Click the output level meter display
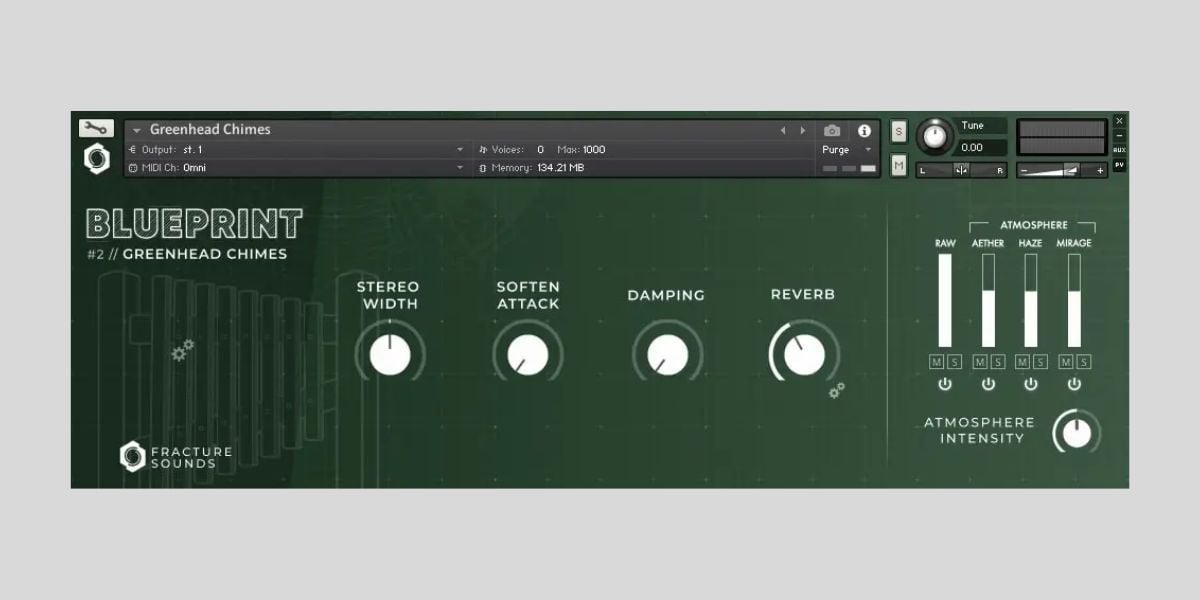 (1061, 137)
